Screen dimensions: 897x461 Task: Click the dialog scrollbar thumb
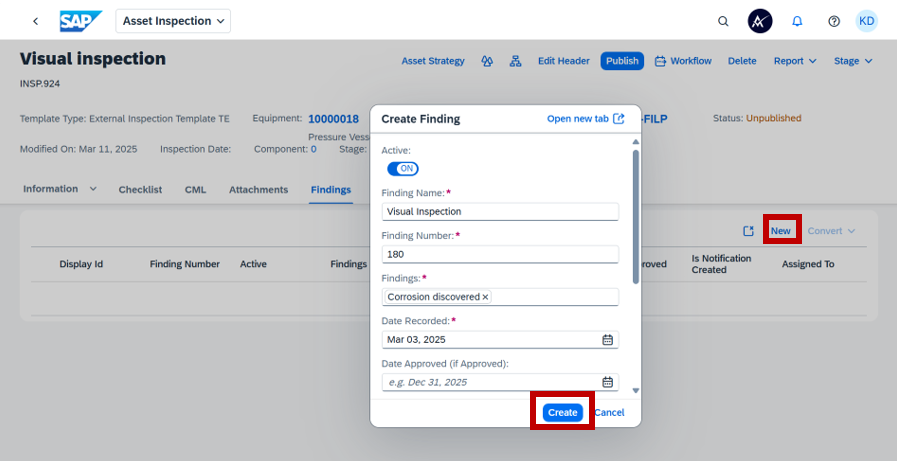pos(636,217)
